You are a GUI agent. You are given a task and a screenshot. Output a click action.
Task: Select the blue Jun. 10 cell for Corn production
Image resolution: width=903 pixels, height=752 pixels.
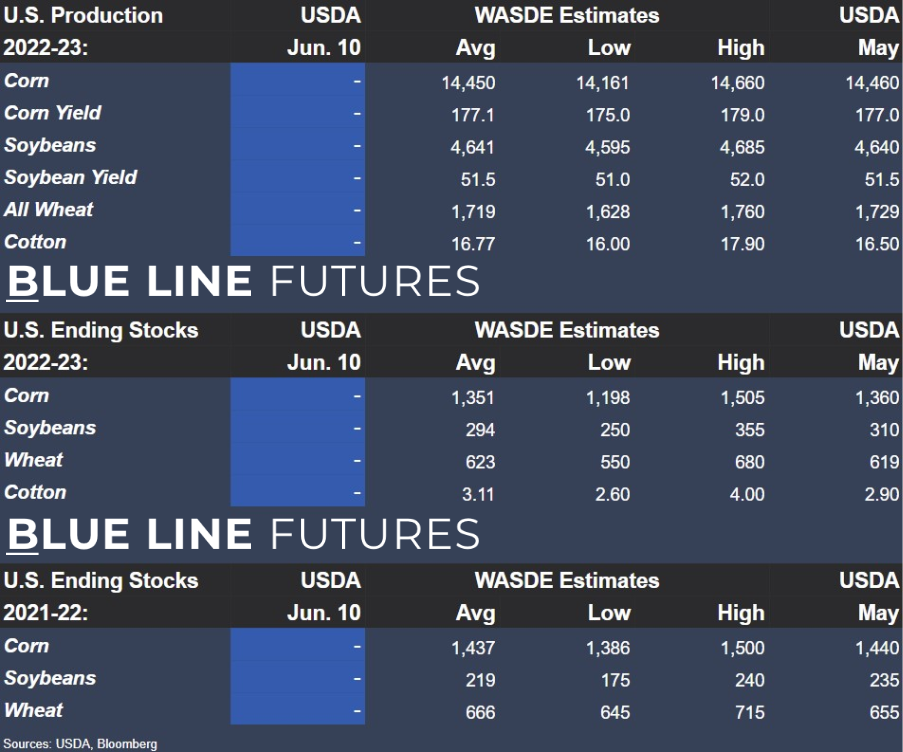298,81
